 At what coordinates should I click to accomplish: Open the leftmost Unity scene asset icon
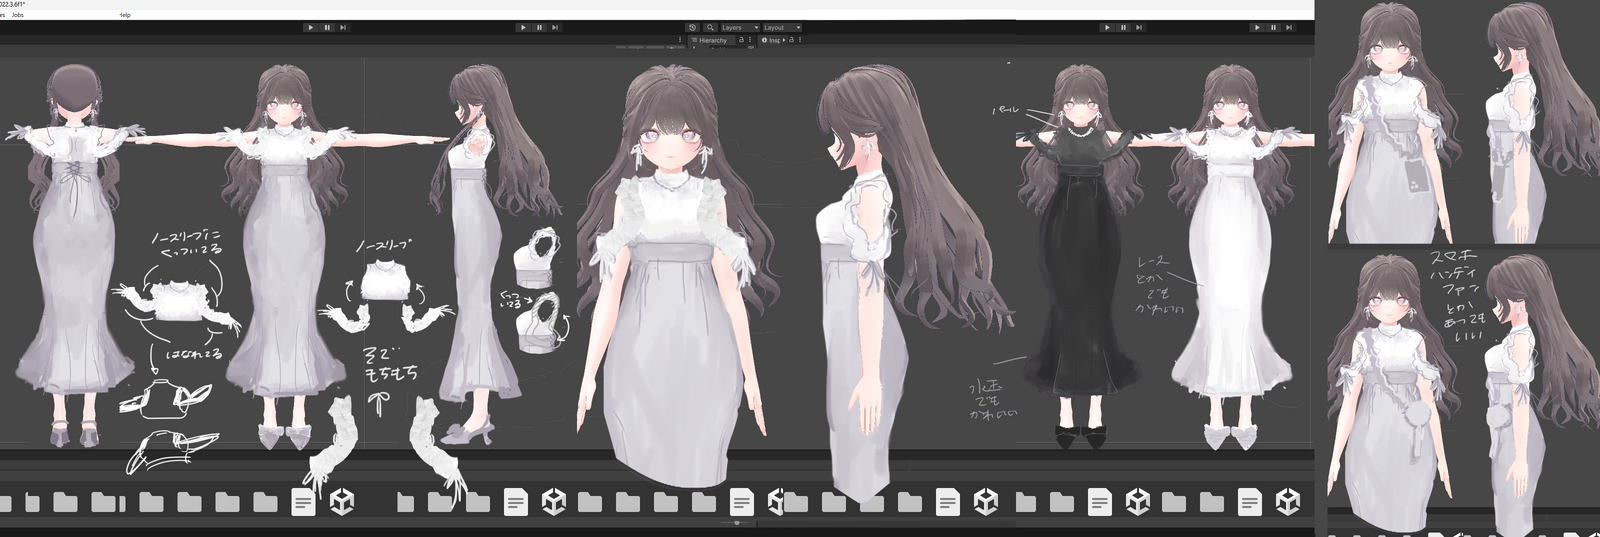pos(342,501)
